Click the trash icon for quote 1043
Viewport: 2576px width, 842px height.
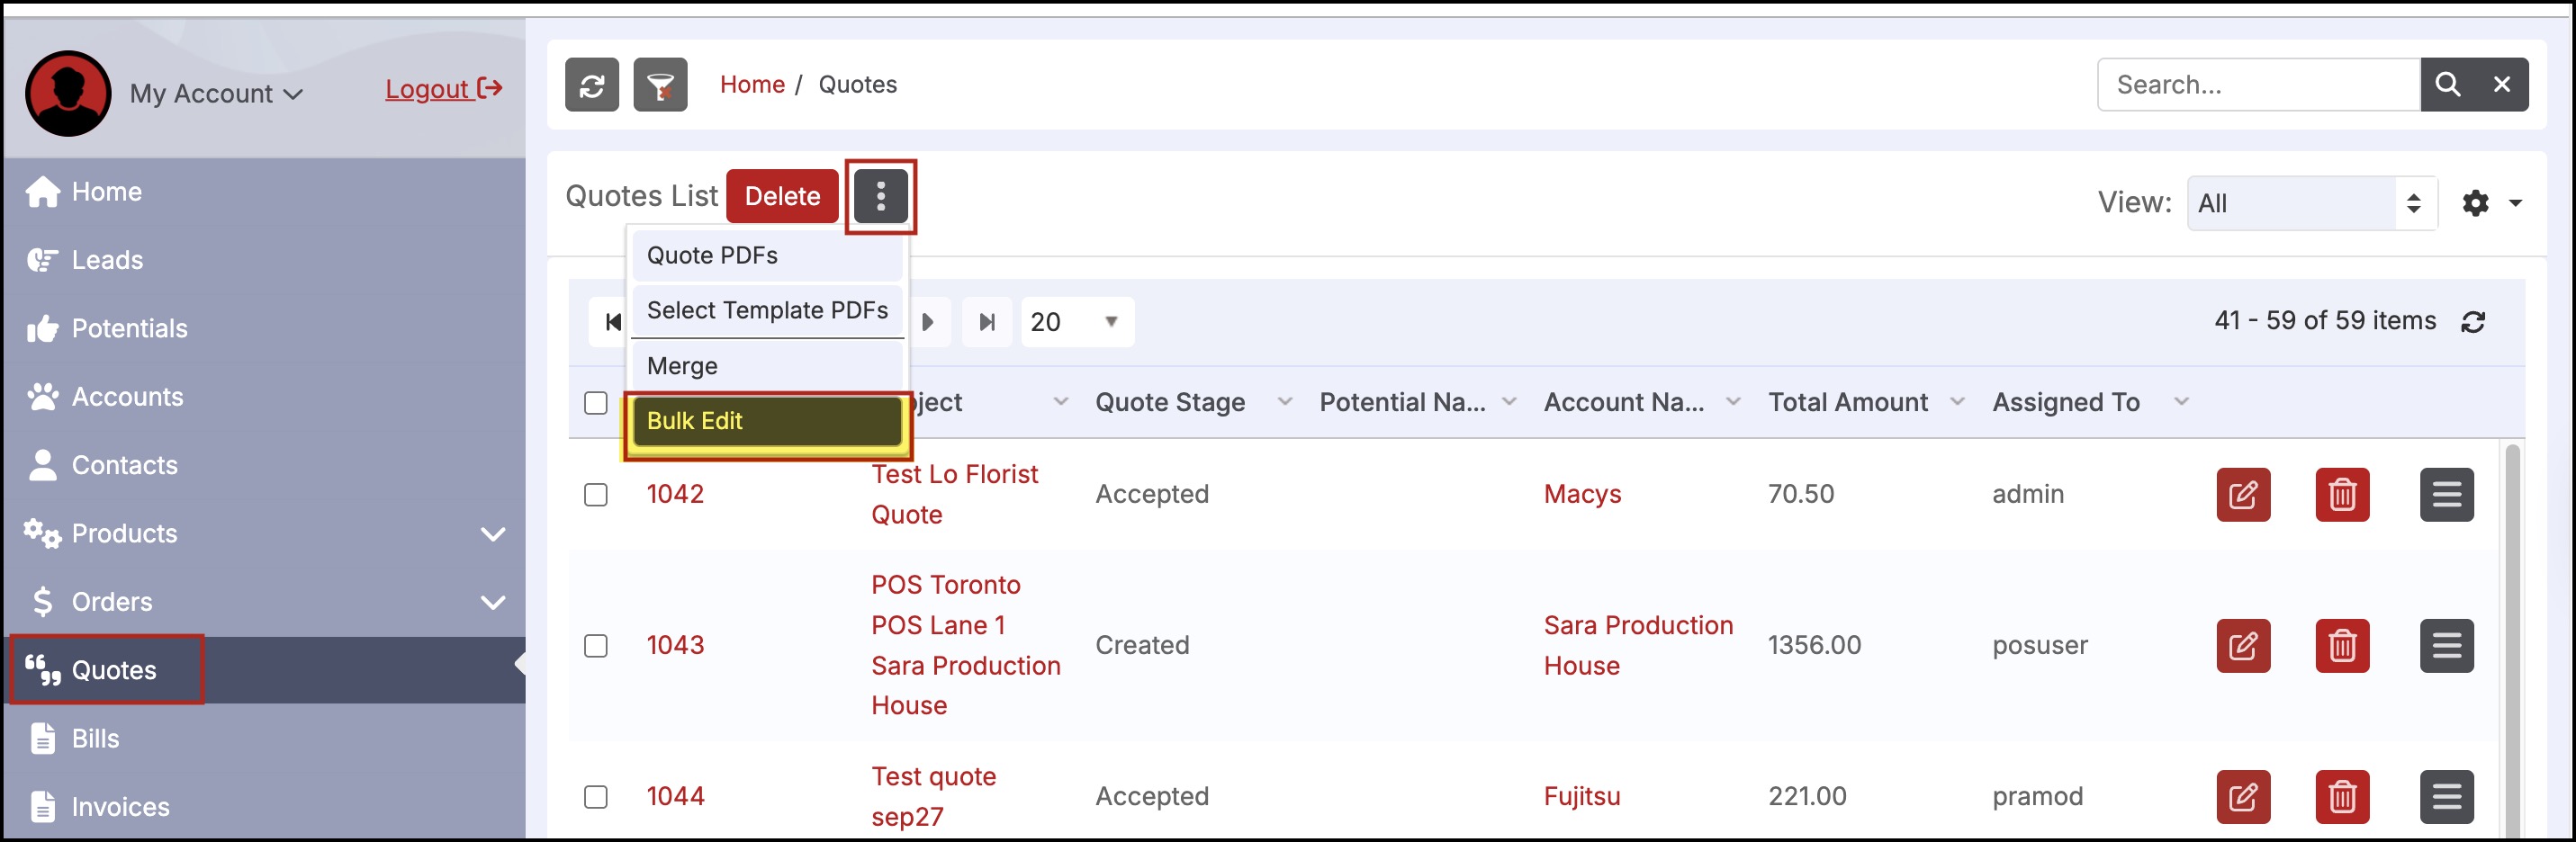coord(2341,645)
